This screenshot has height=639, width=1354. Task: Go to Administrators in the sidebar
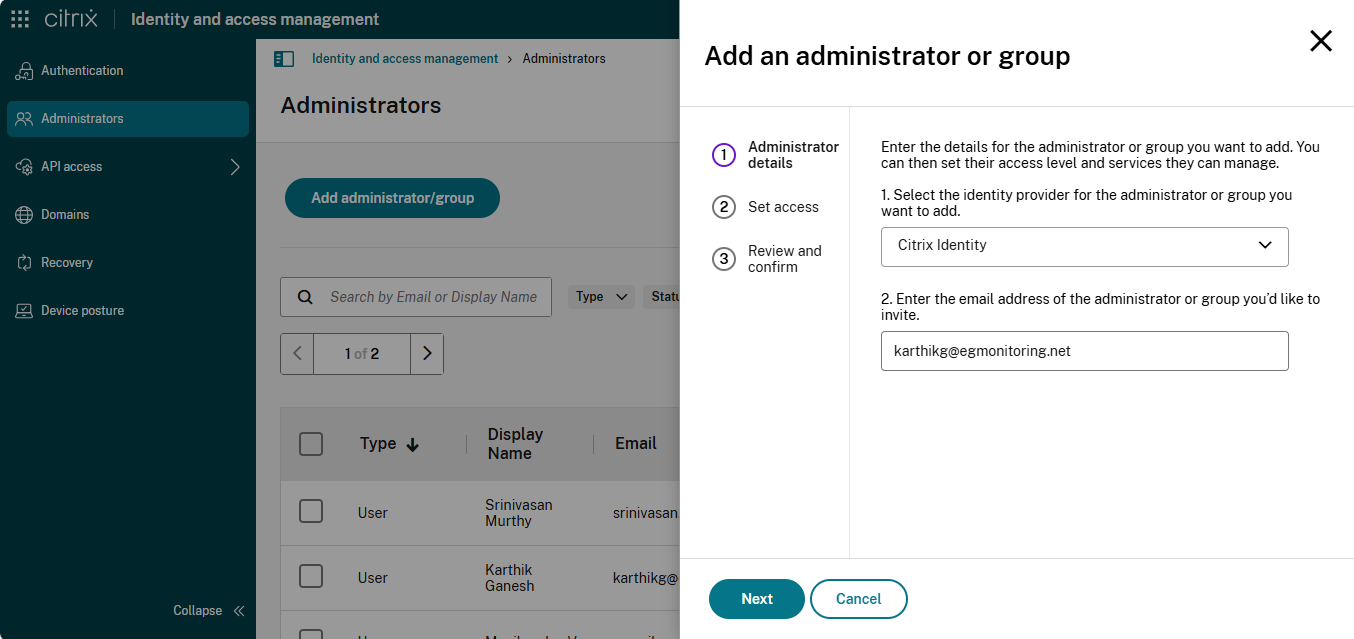(x=82, y=119)
